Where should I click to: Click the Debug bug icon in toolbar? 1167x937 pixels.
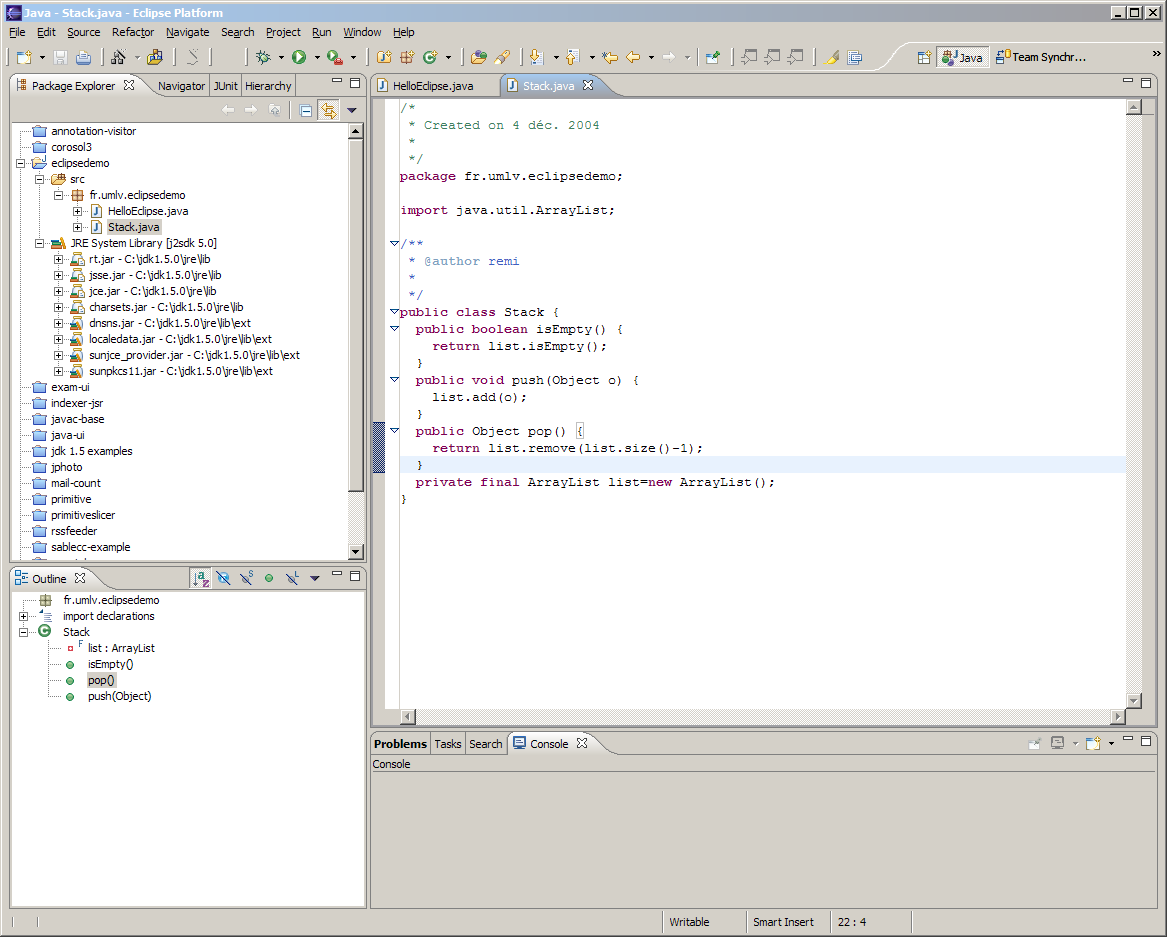264,58
